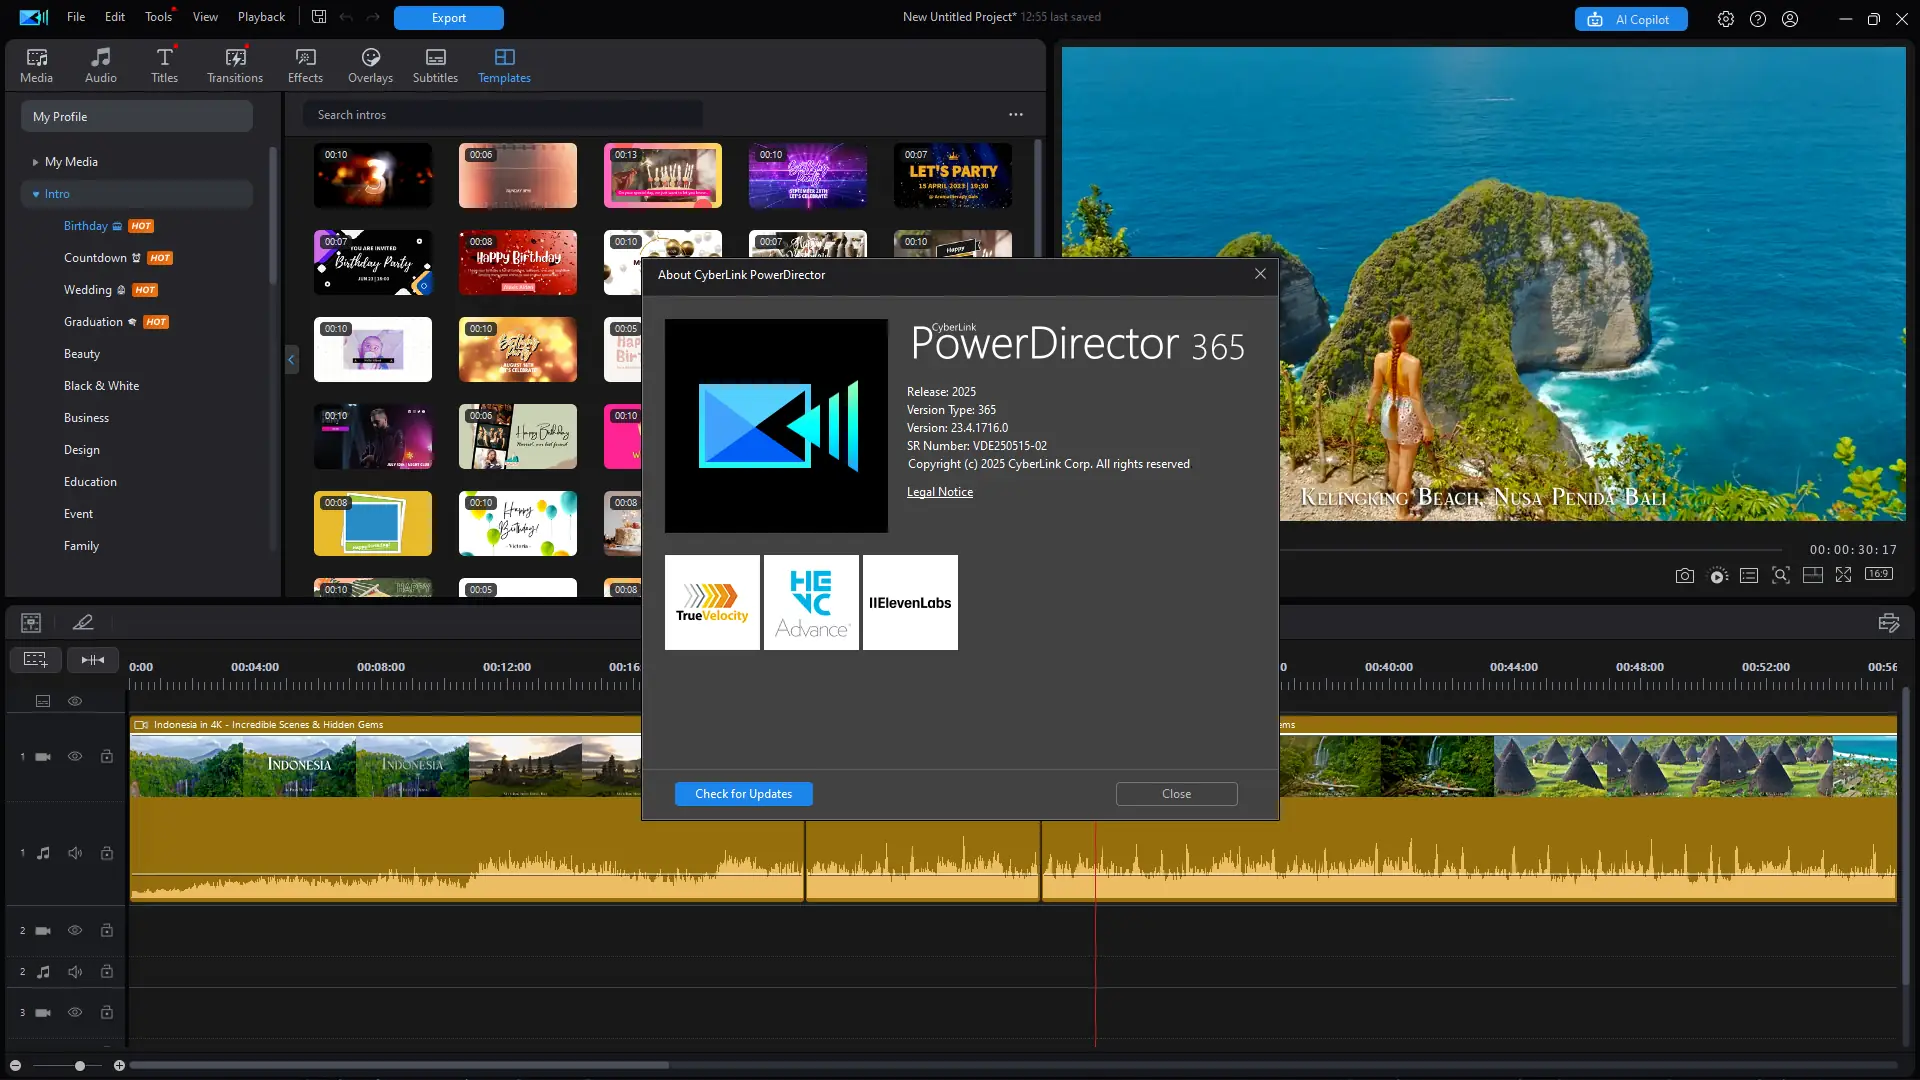Open the Playback menu
The image size is (1920, 1080).
point(261,17)
